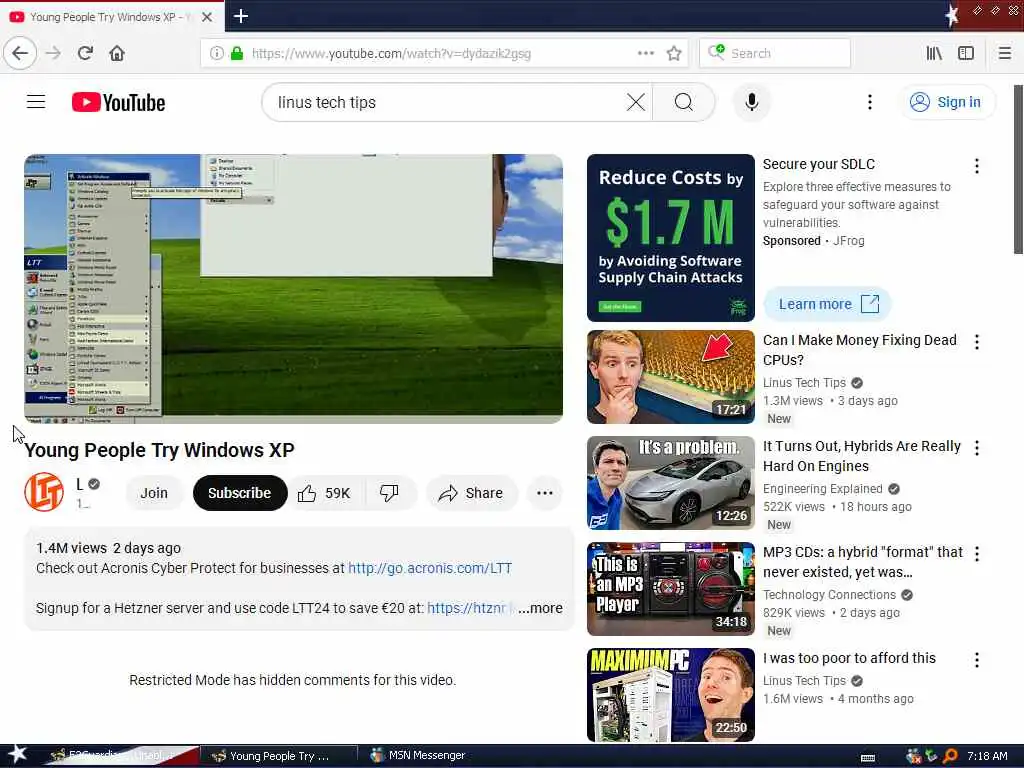This screenshot has width=1024, height=768.
Task: Click Learn more on JFrog ad
Action: pyautogui.click(x=827, y=304)
